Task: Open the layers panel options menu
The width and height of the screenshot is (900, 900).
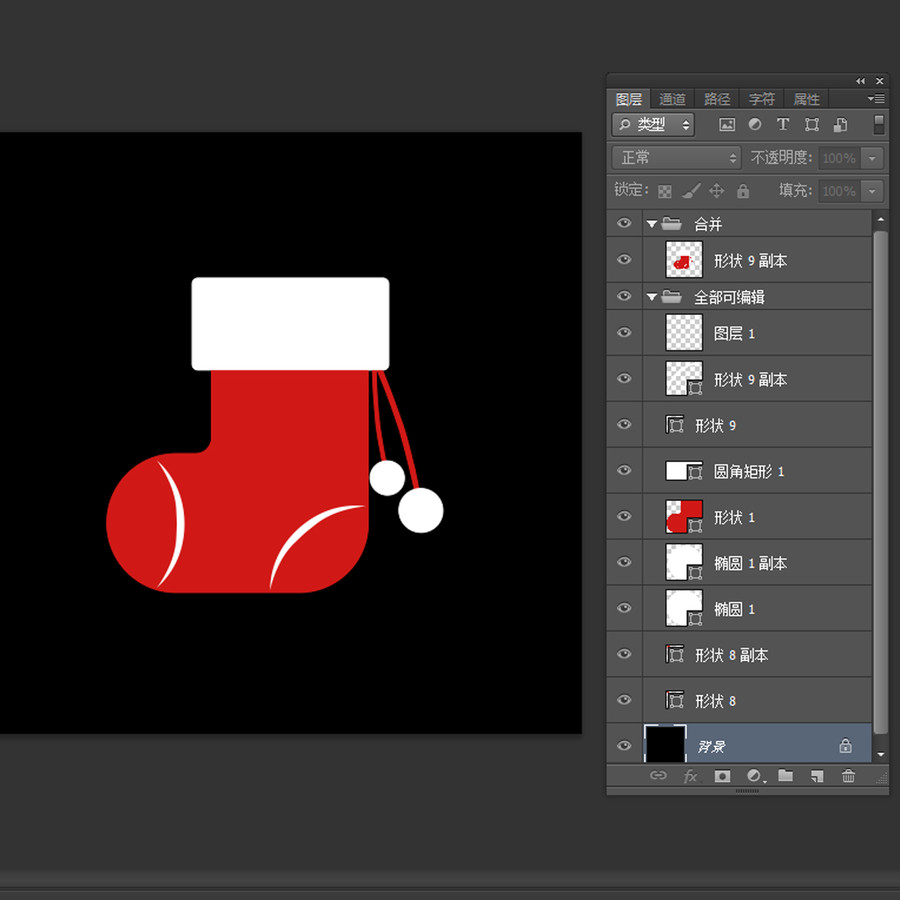Action: click(876, 99)
